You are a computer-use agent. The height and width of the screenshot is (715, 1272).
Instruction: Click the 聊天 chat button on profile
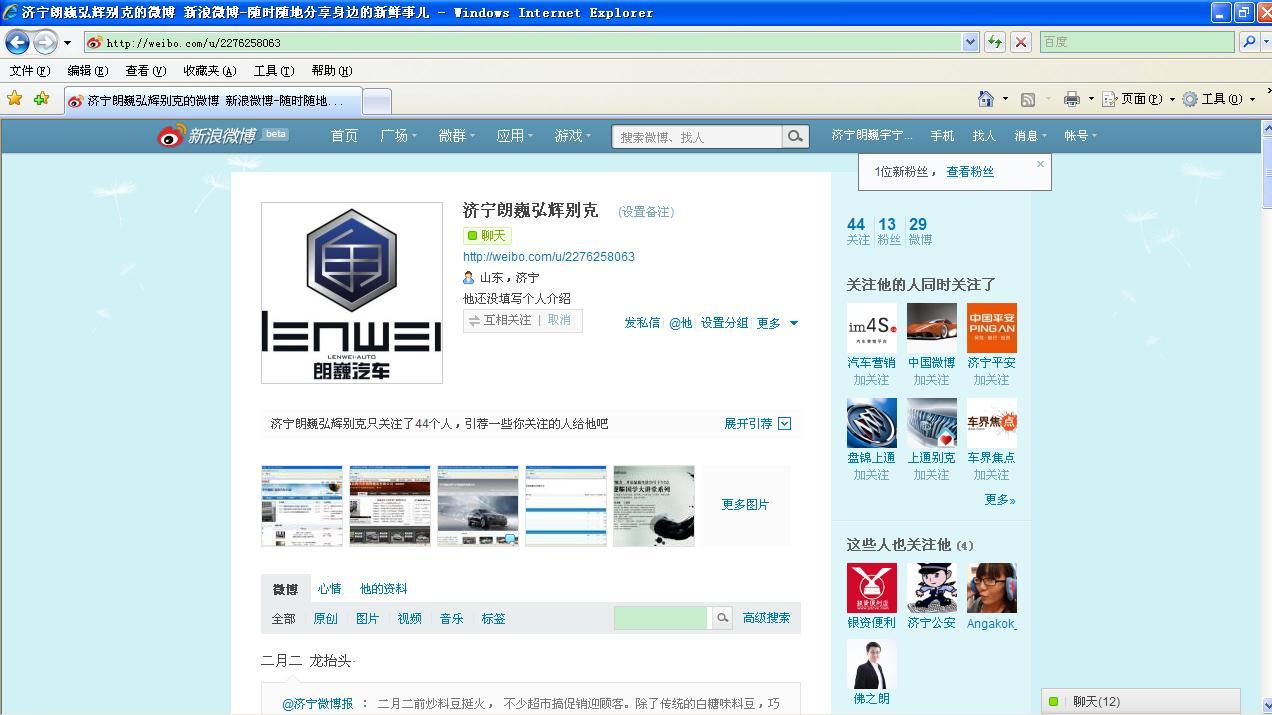(x=487, y=235)
